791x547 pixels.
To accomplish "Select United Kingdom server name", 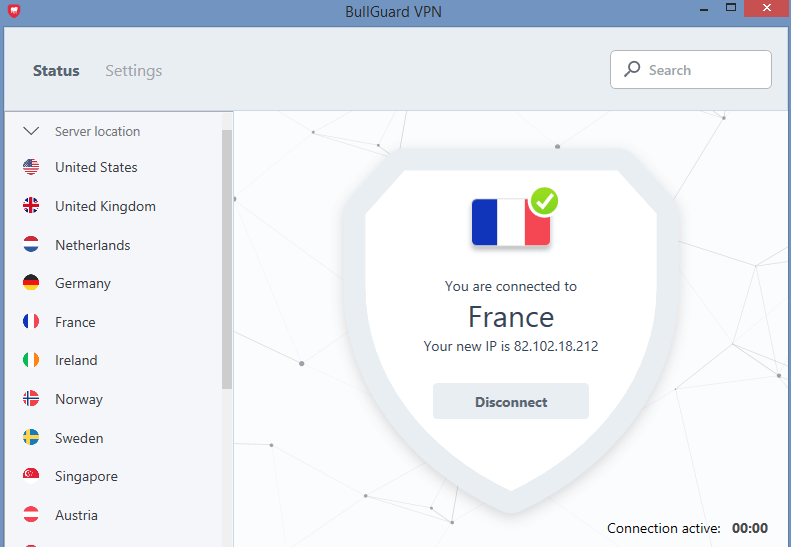I will pos(105,206).
